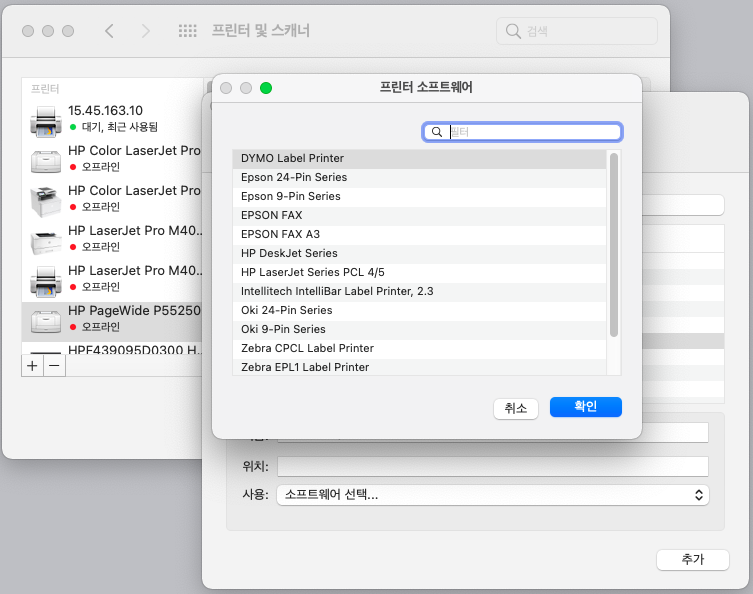Click the 추가 button
This screenshot has height=594, width=753.
[x=692, y=559]
